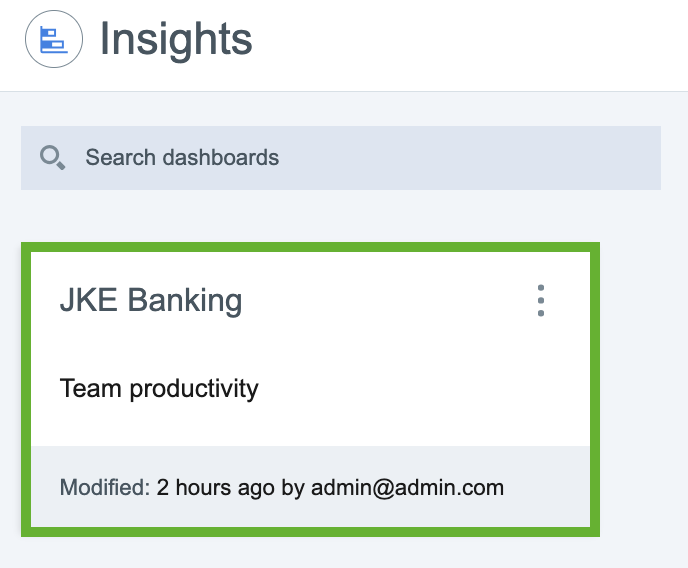688x568 pixels.
Task: Select the green-highlighted JKE Banking card
Action: tap(310, 389)
